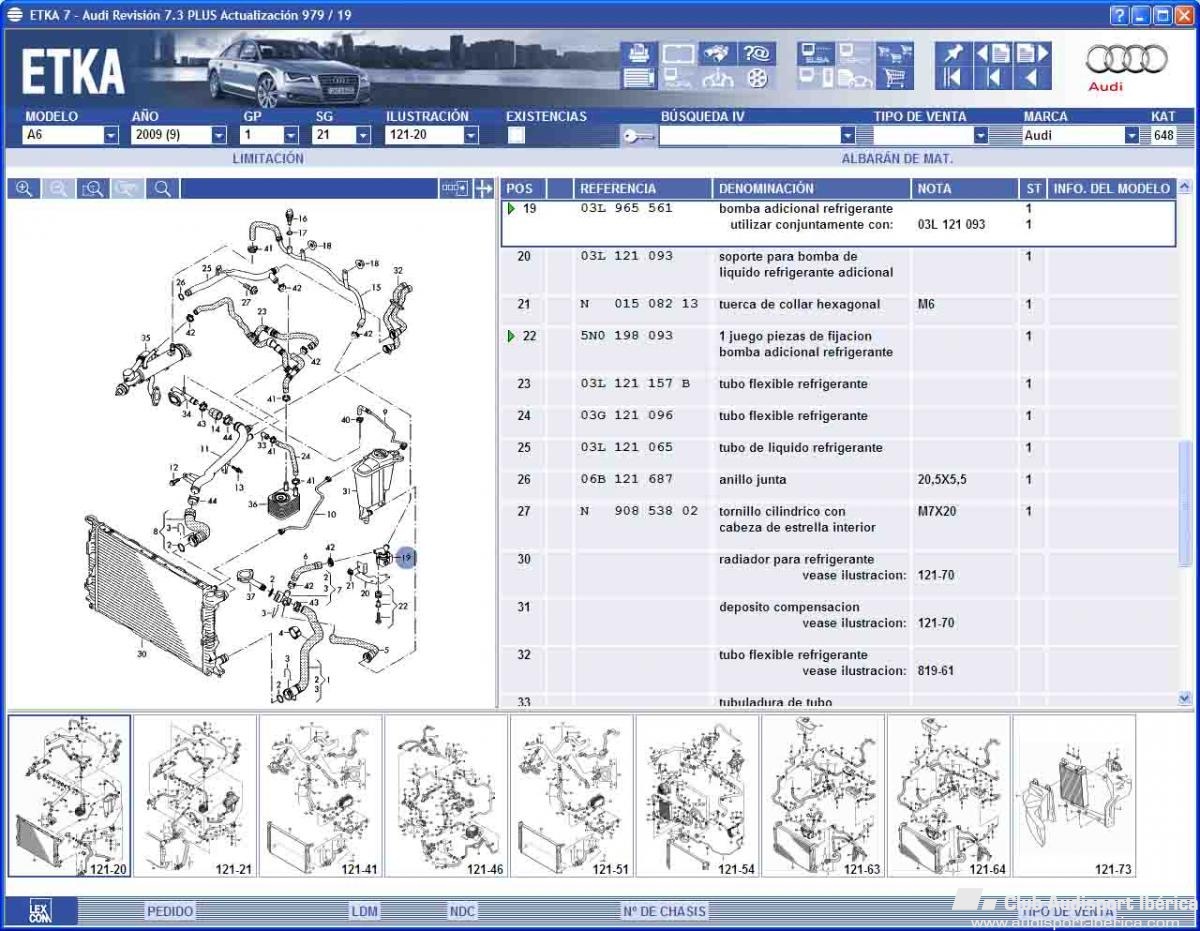Expand the Búsqueda IV dropdown
This screenshot has height=931, width=1200.
pyautogui.click(x=848, y=136)
